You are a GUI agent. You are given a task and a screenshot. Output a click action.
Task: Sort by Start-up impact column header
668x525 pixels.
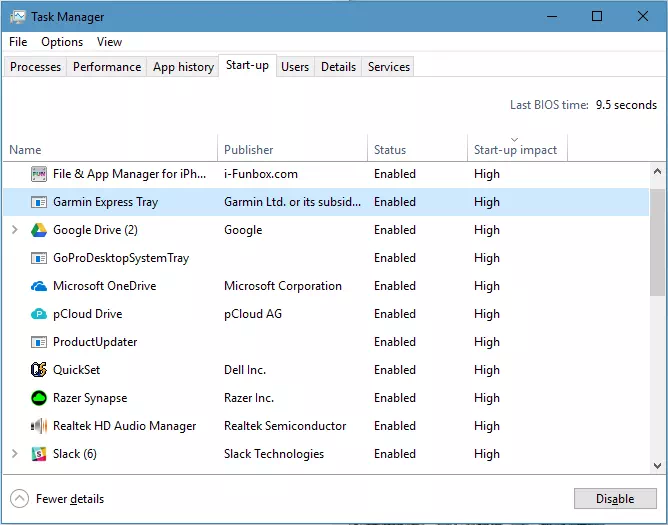[515, 150]
